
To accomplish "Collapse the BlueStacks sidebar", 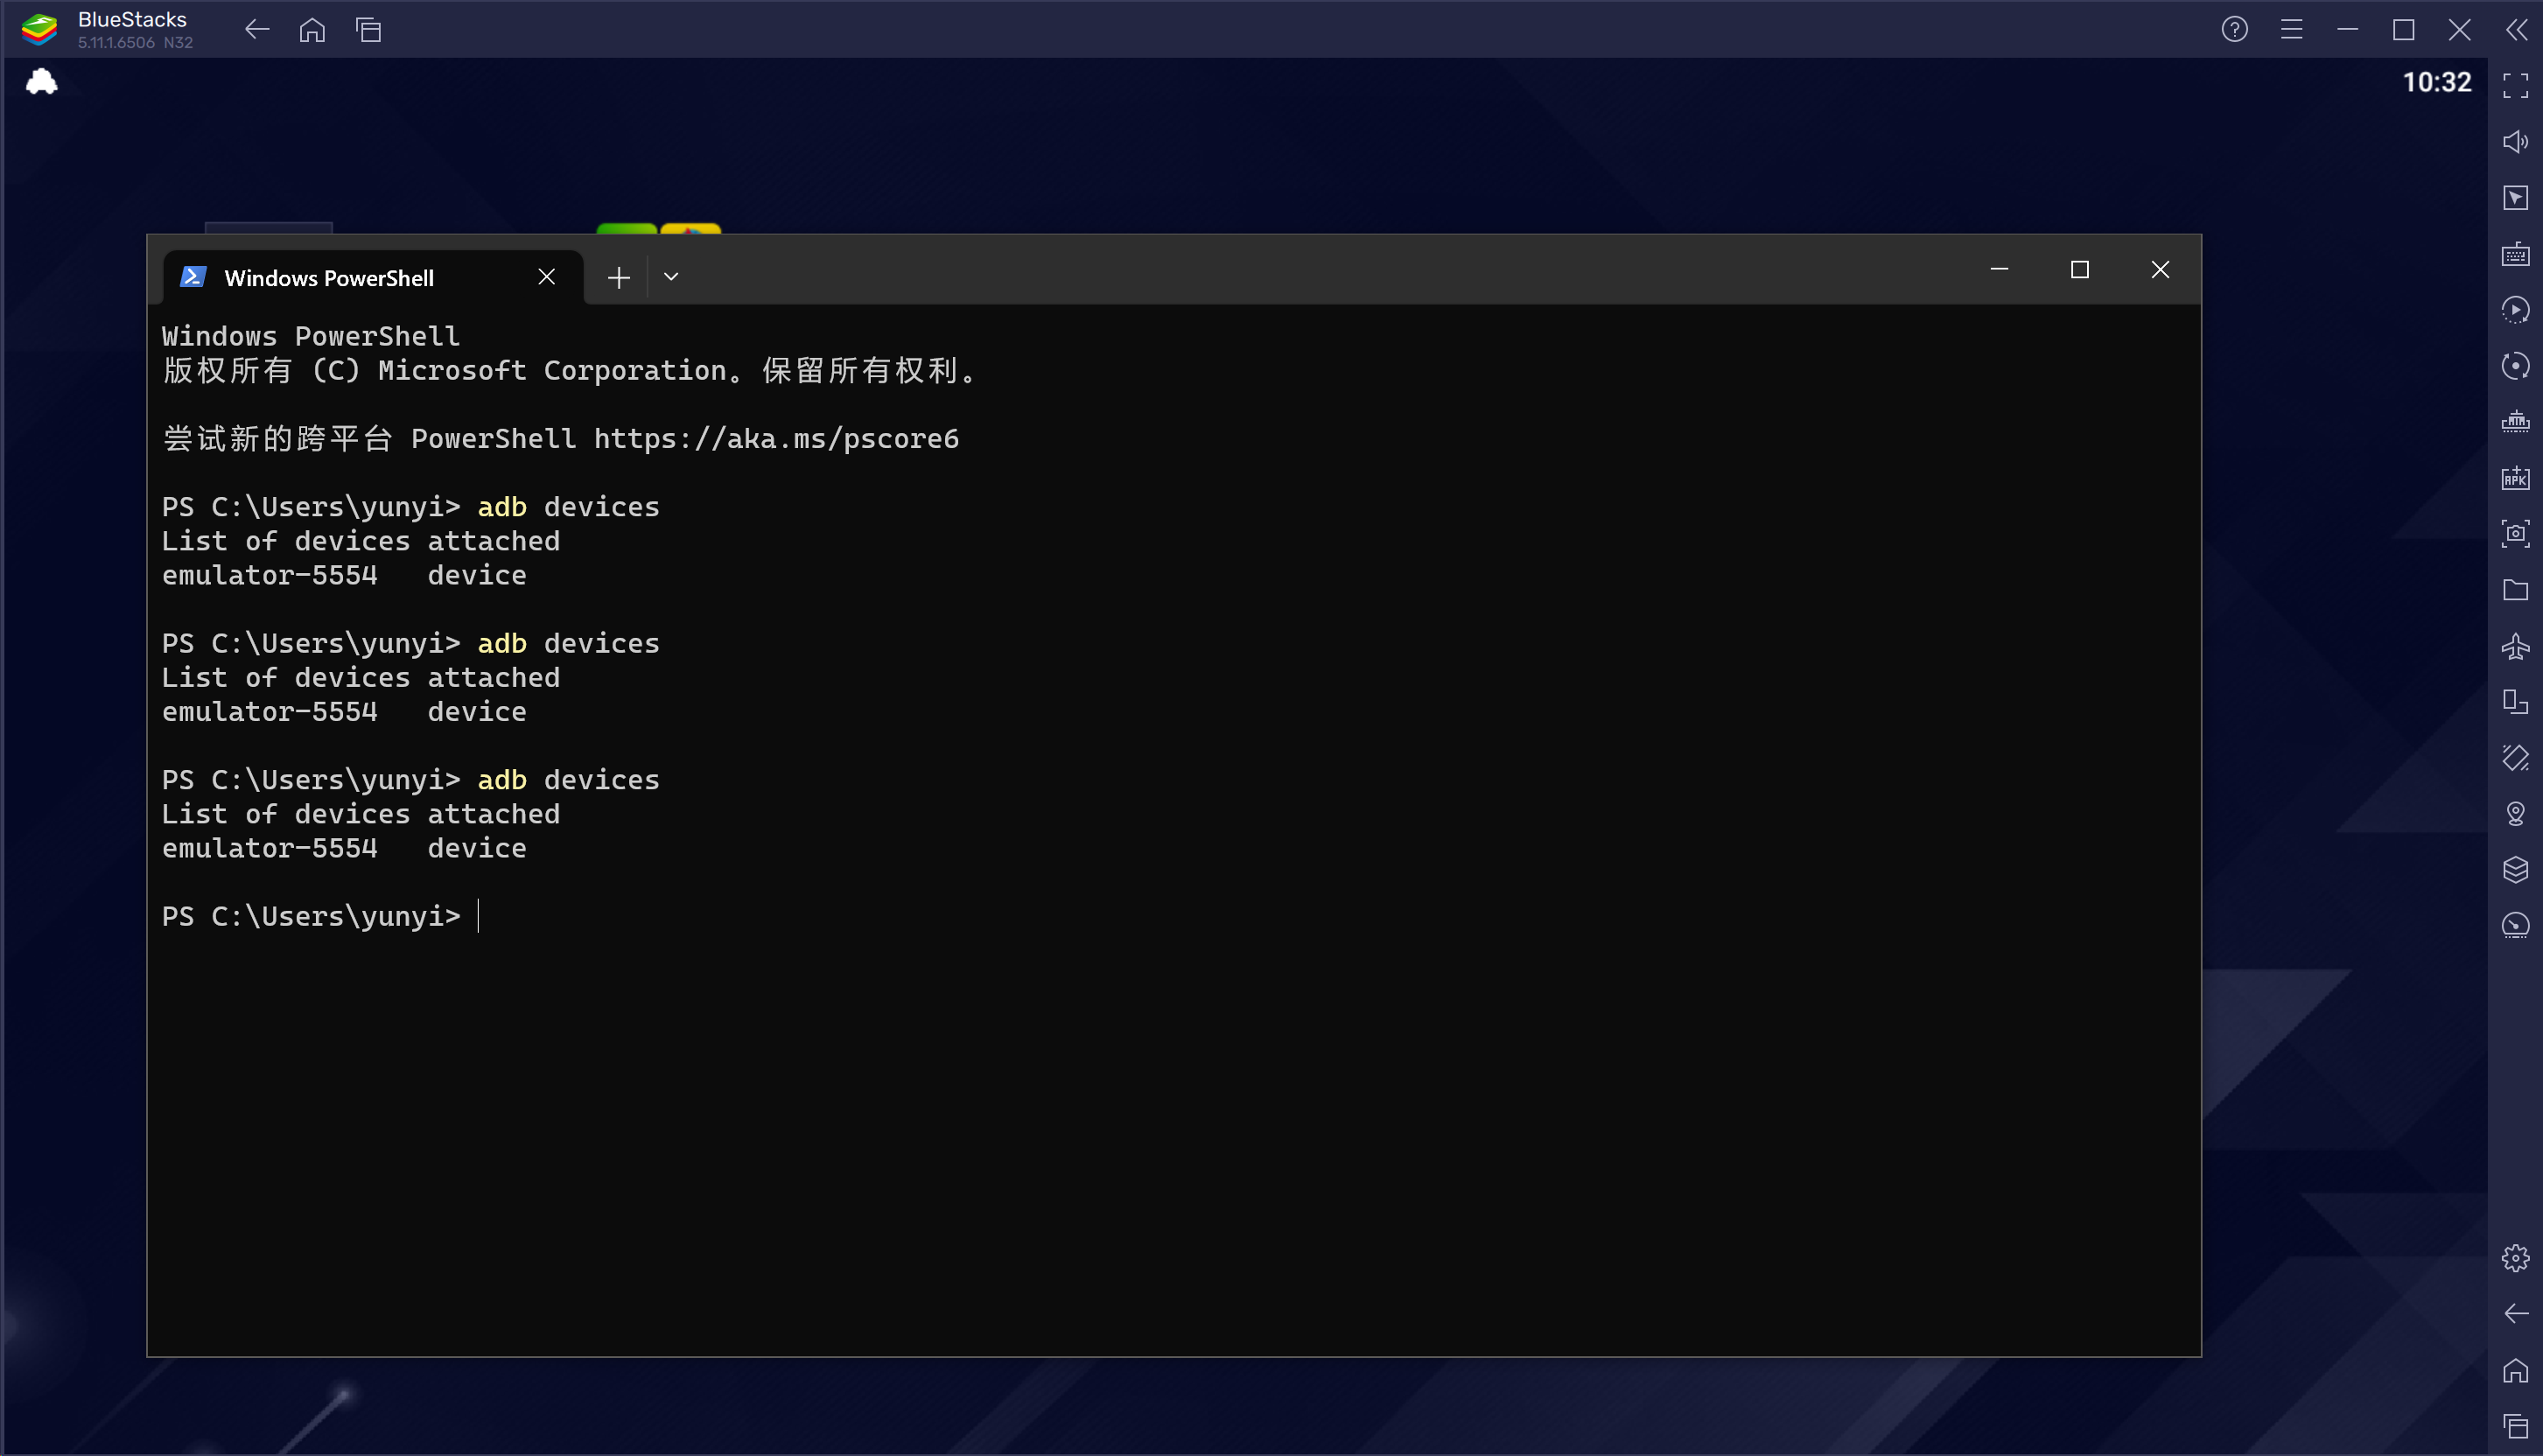I will 2517,29.
